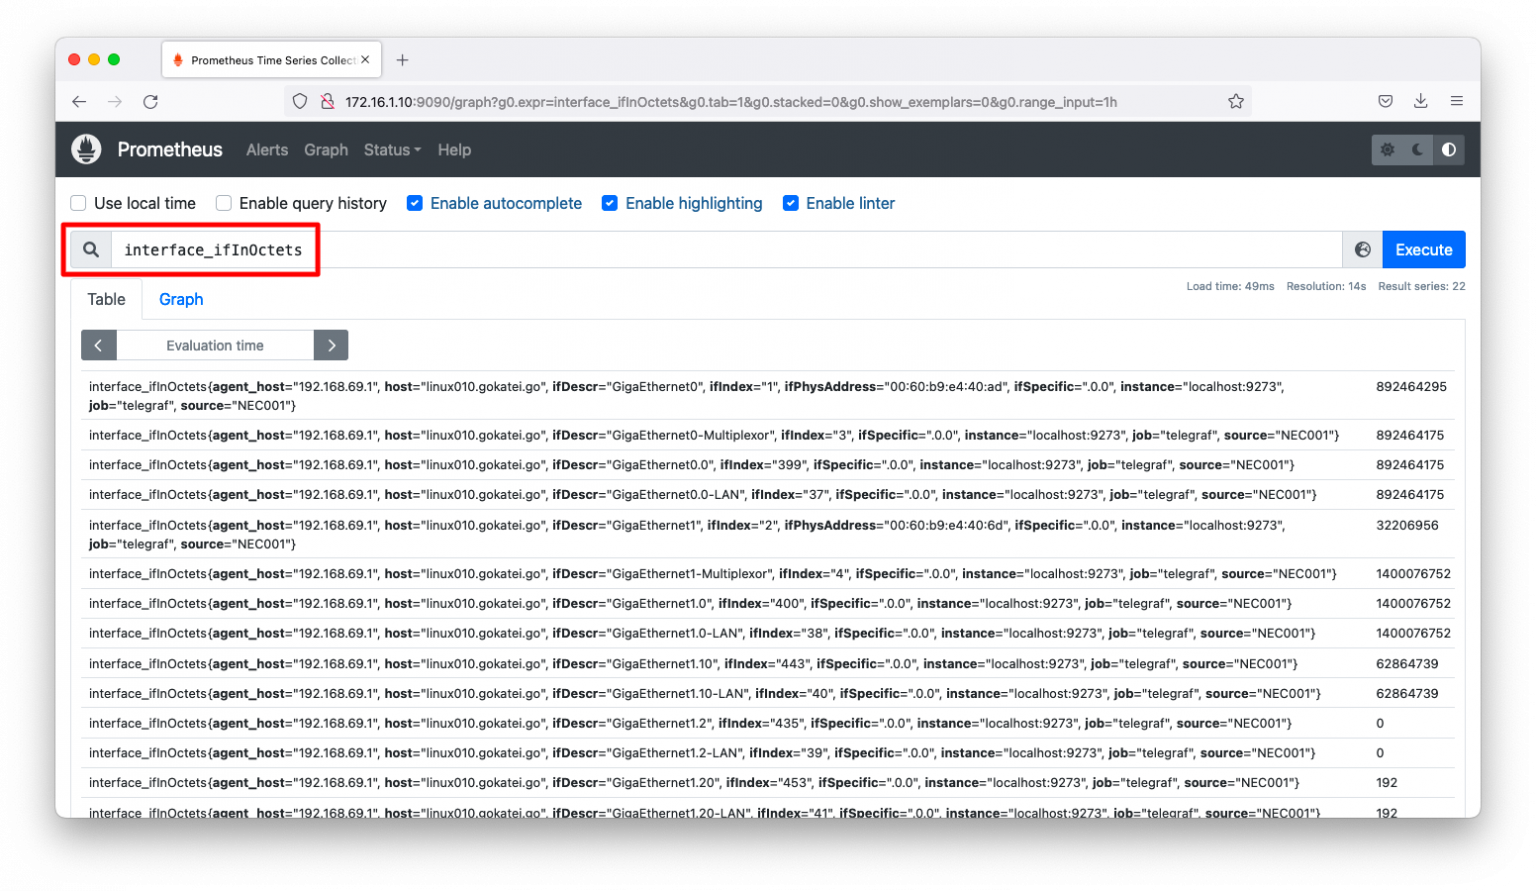The height and width of the screenshot is (891, 1536).
Task: Advance evaluation time with the right chevron
Action: pyautogui.click(x=331, y=344)
